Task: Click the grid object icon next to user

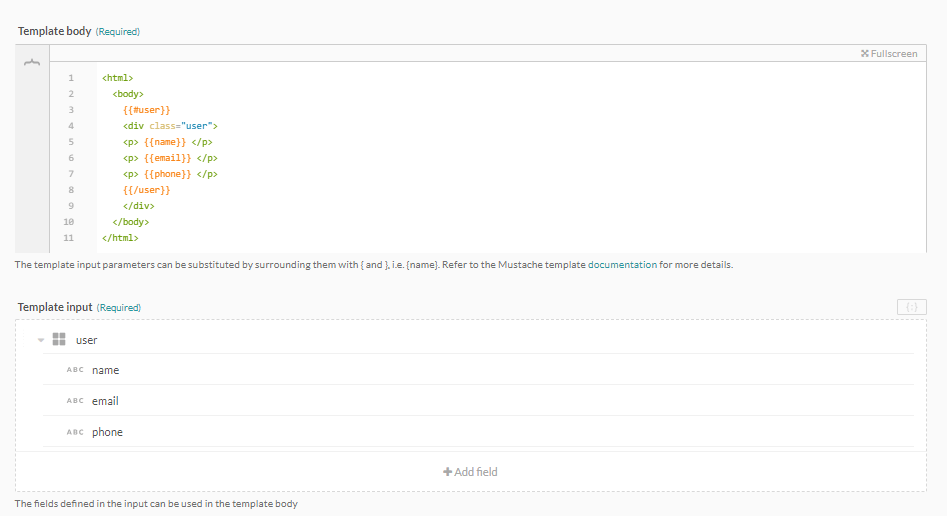Action: [59, 340]
